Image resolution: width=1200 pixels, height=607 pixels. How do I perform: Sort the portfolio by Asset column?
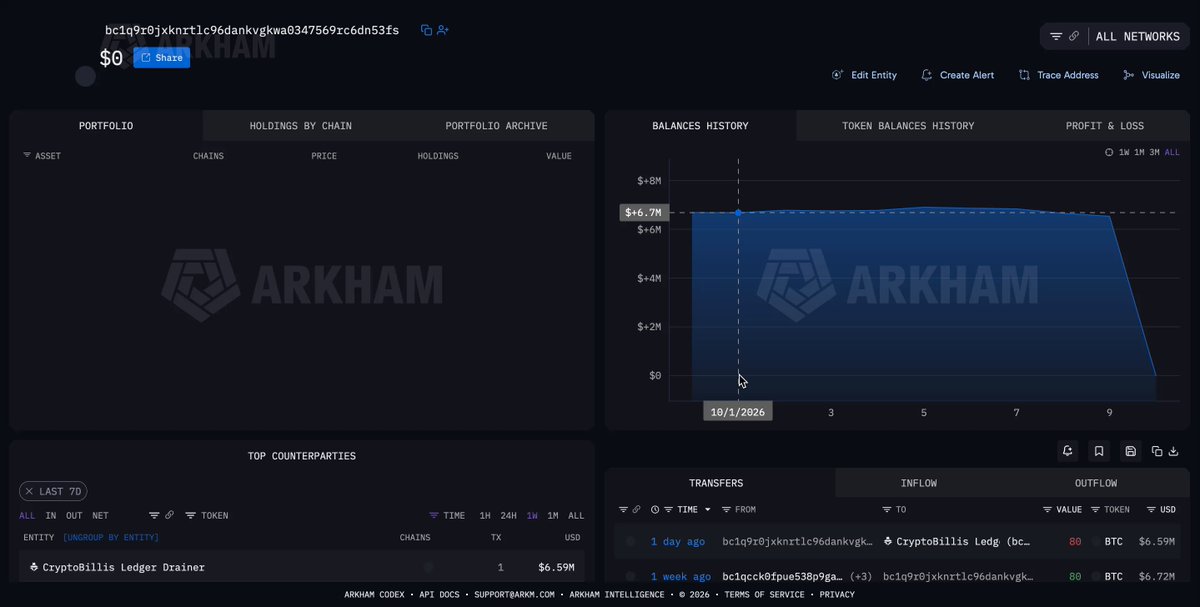tap(42, 156)
